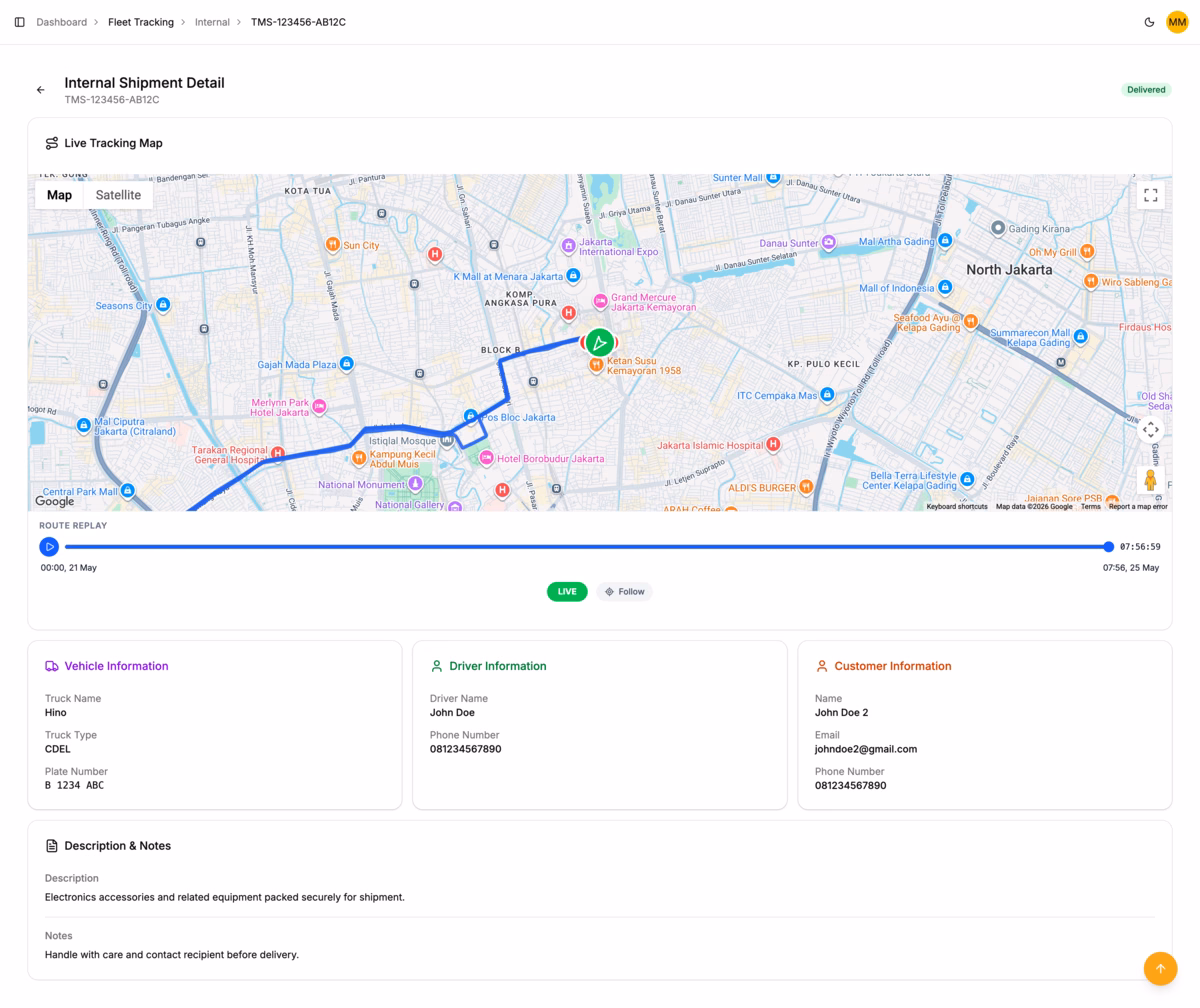Toggle the sidebar panel icon
The width and height of the screenshot is (1200, 1008).
[x=19, y=22]
